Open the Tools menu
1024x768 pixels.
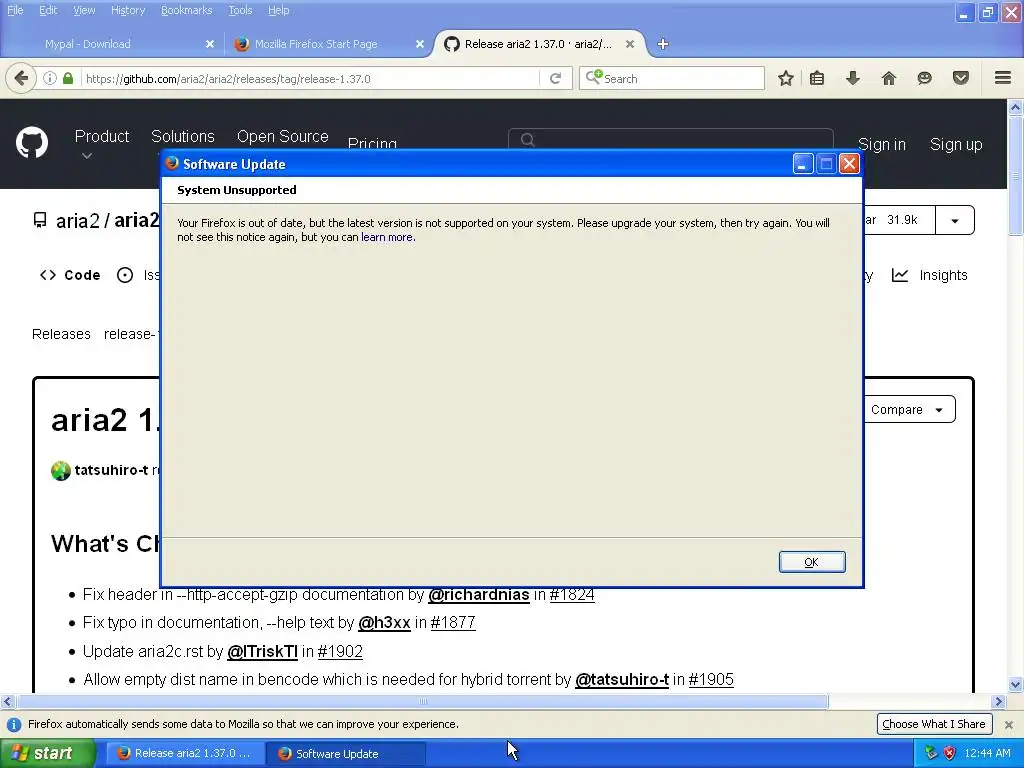pyautogui.click(x=240, y=10)
